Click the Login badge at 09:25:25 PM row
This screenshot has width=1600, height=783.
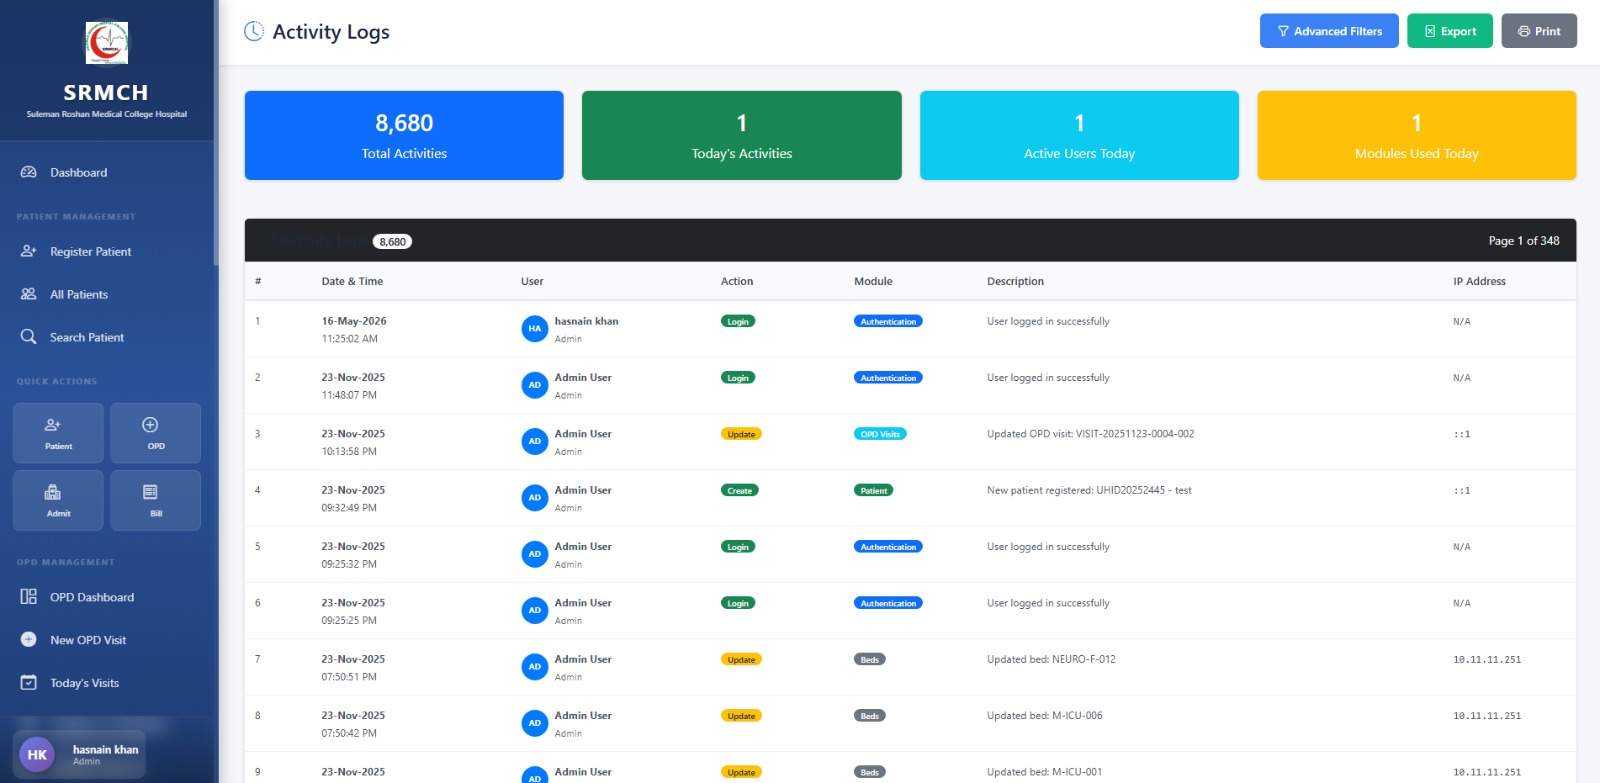(x=738, y=603)
